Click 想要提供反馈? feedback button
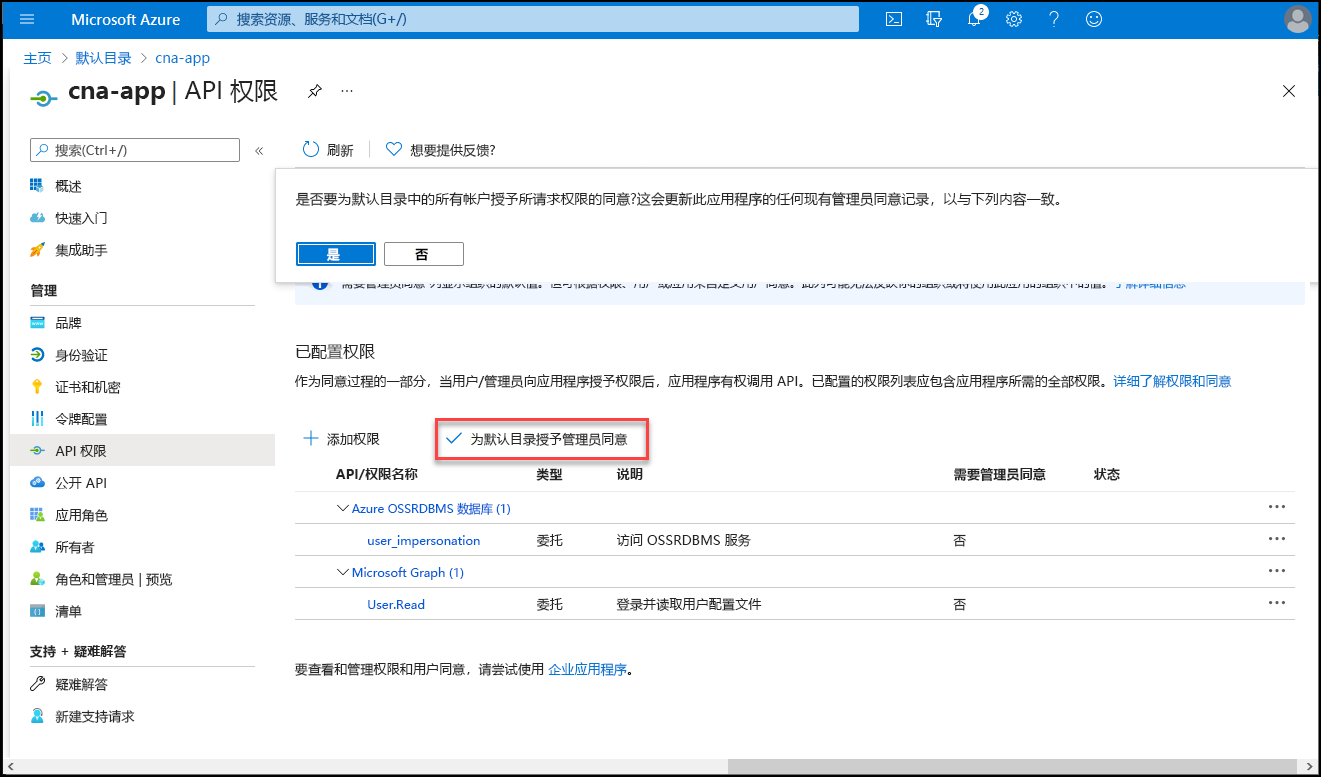 (x=441, y=150)
